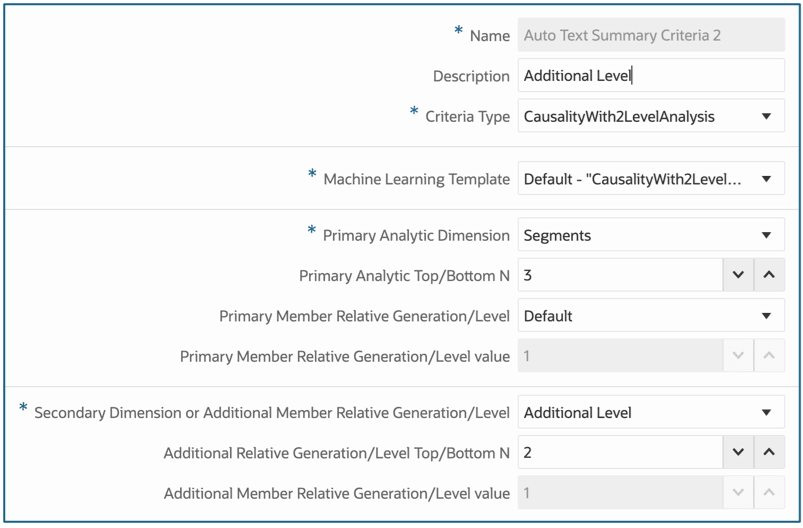This screenshot has height=528, width=803.
Task: Click the Additional Relative Generation/Level Top/Bottom N field
Action: coord(620,452)
